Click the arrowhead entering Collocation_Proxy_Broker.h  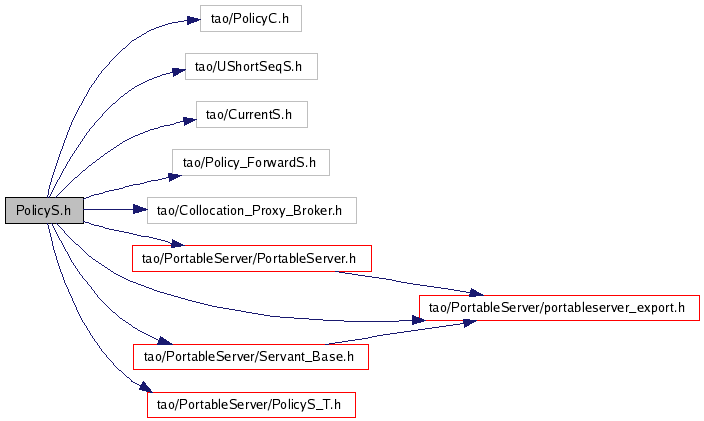[x=140, y=210]
